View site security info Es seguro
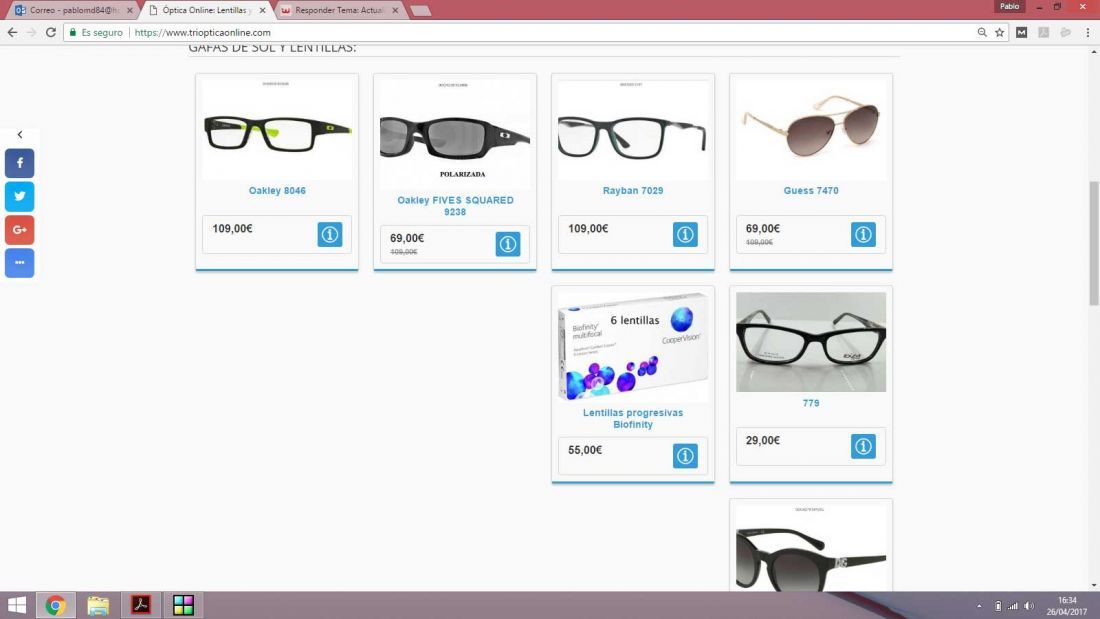 point(96,32)
